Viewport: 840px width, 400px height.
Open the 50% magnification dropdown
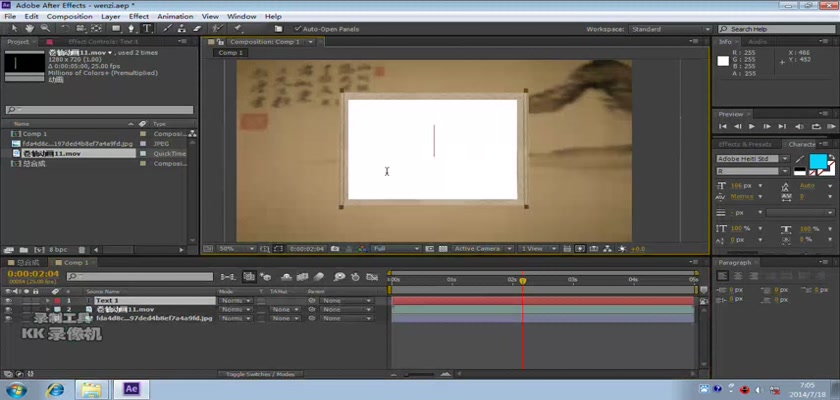coord(236,249)
